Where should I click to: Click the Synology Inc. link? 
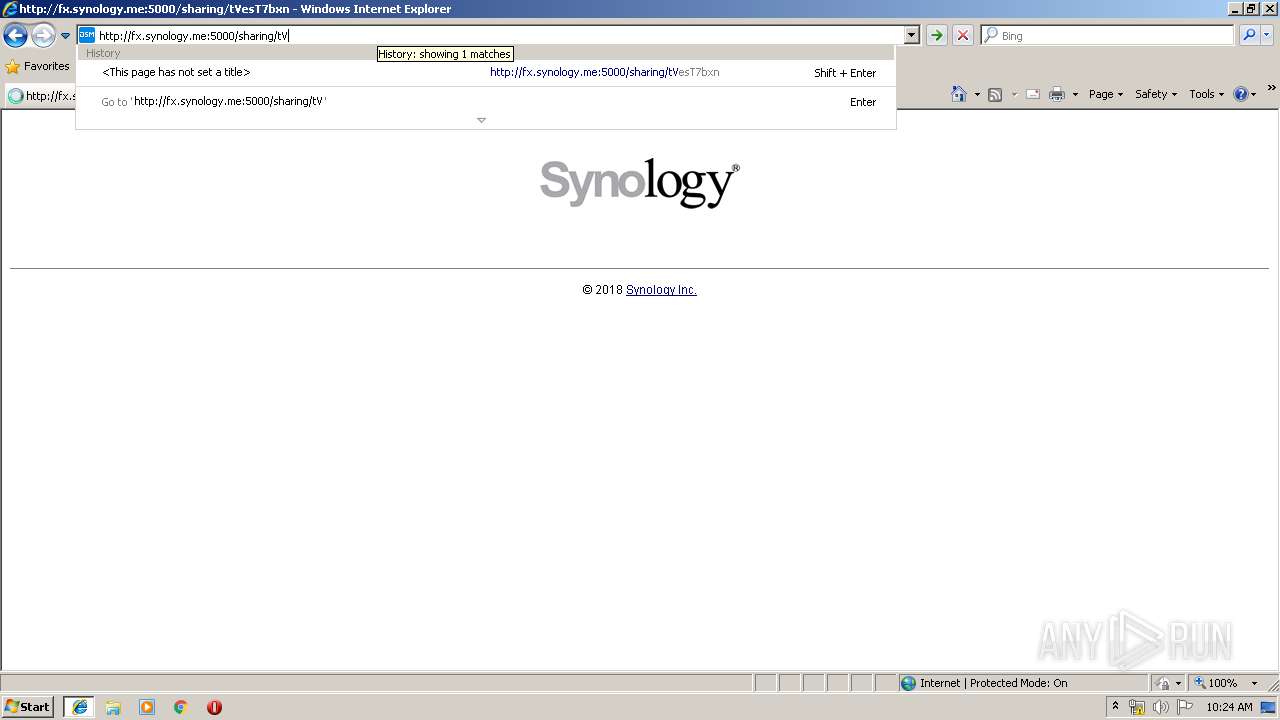(661, 290)
